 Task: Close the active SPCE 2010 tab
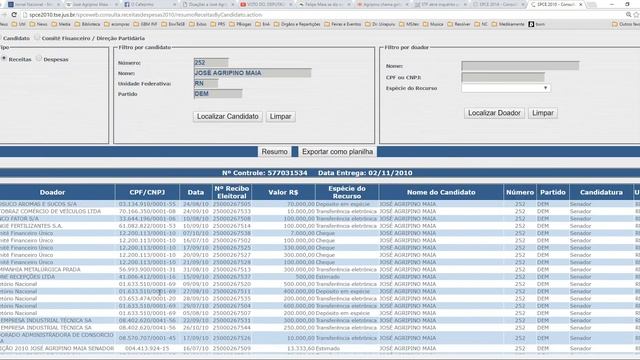pos(580,4)
